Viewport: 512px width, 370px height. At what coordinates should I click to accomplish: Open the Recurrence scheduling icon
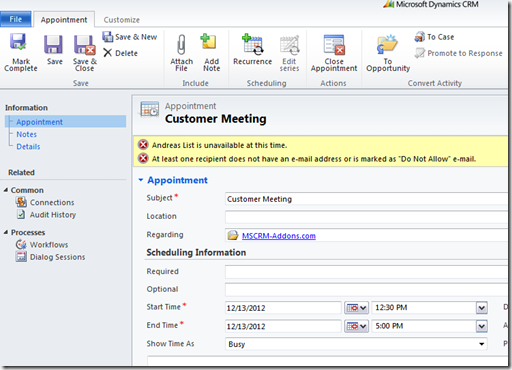pos(252,44)
